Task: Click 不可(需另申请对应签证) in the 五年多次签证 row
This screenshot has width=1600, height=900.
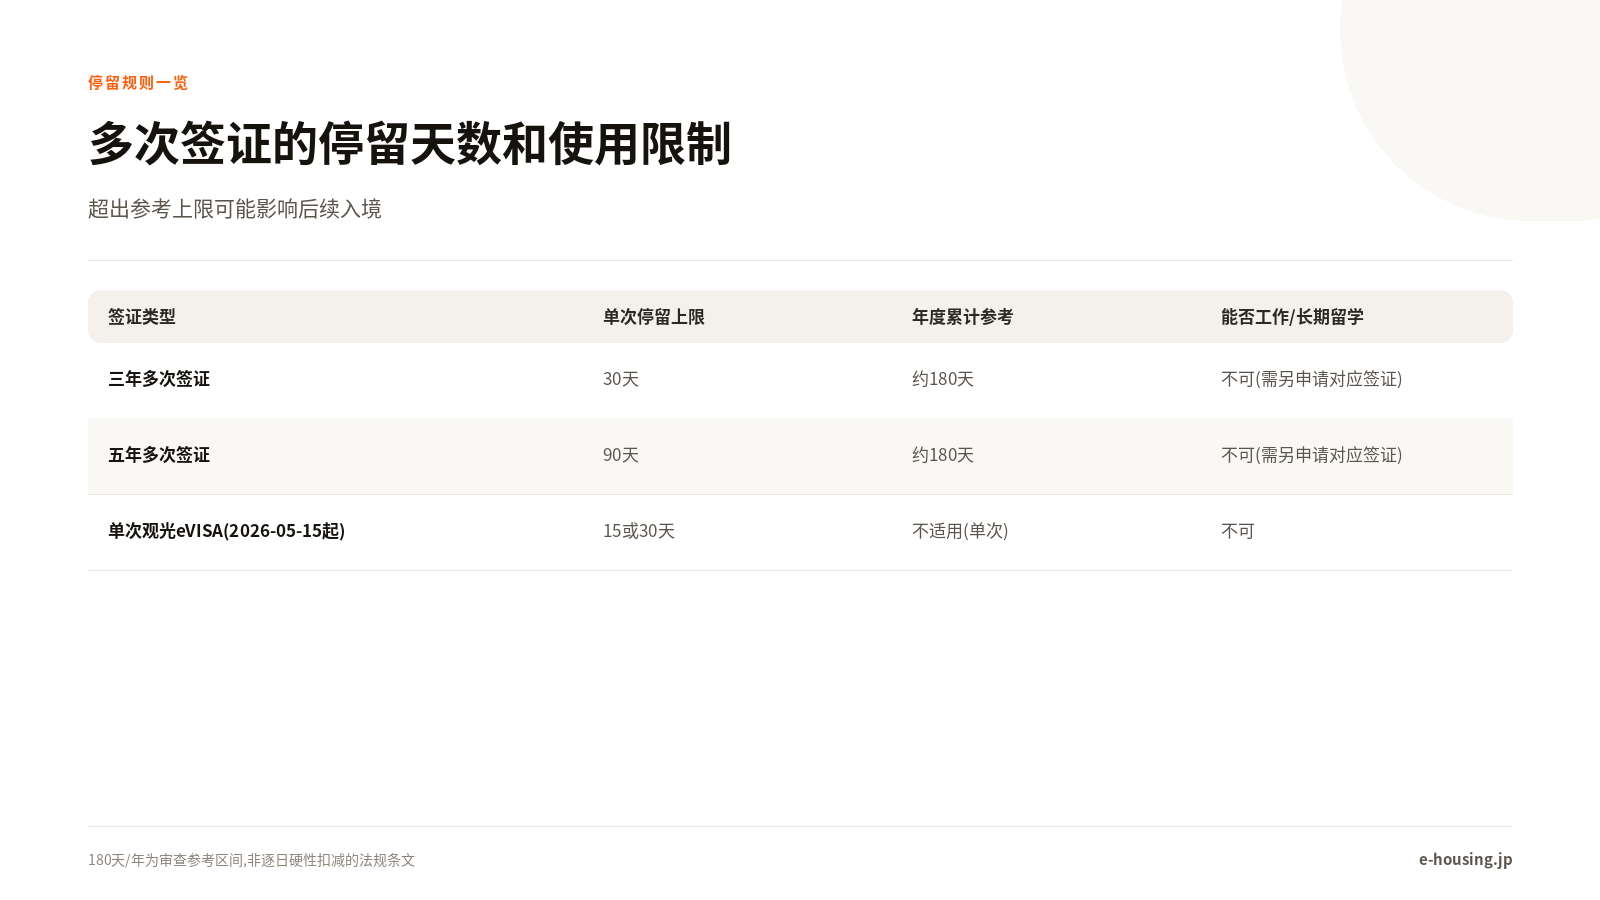Action: pos(1312,455)
